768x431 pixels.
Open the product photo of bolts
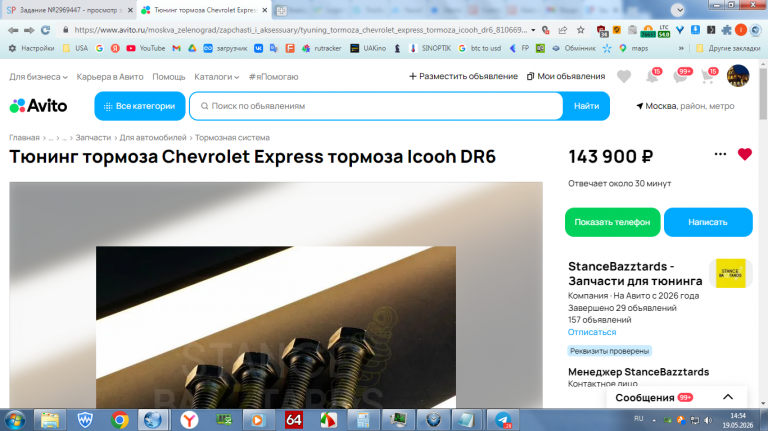click(276, 327)
